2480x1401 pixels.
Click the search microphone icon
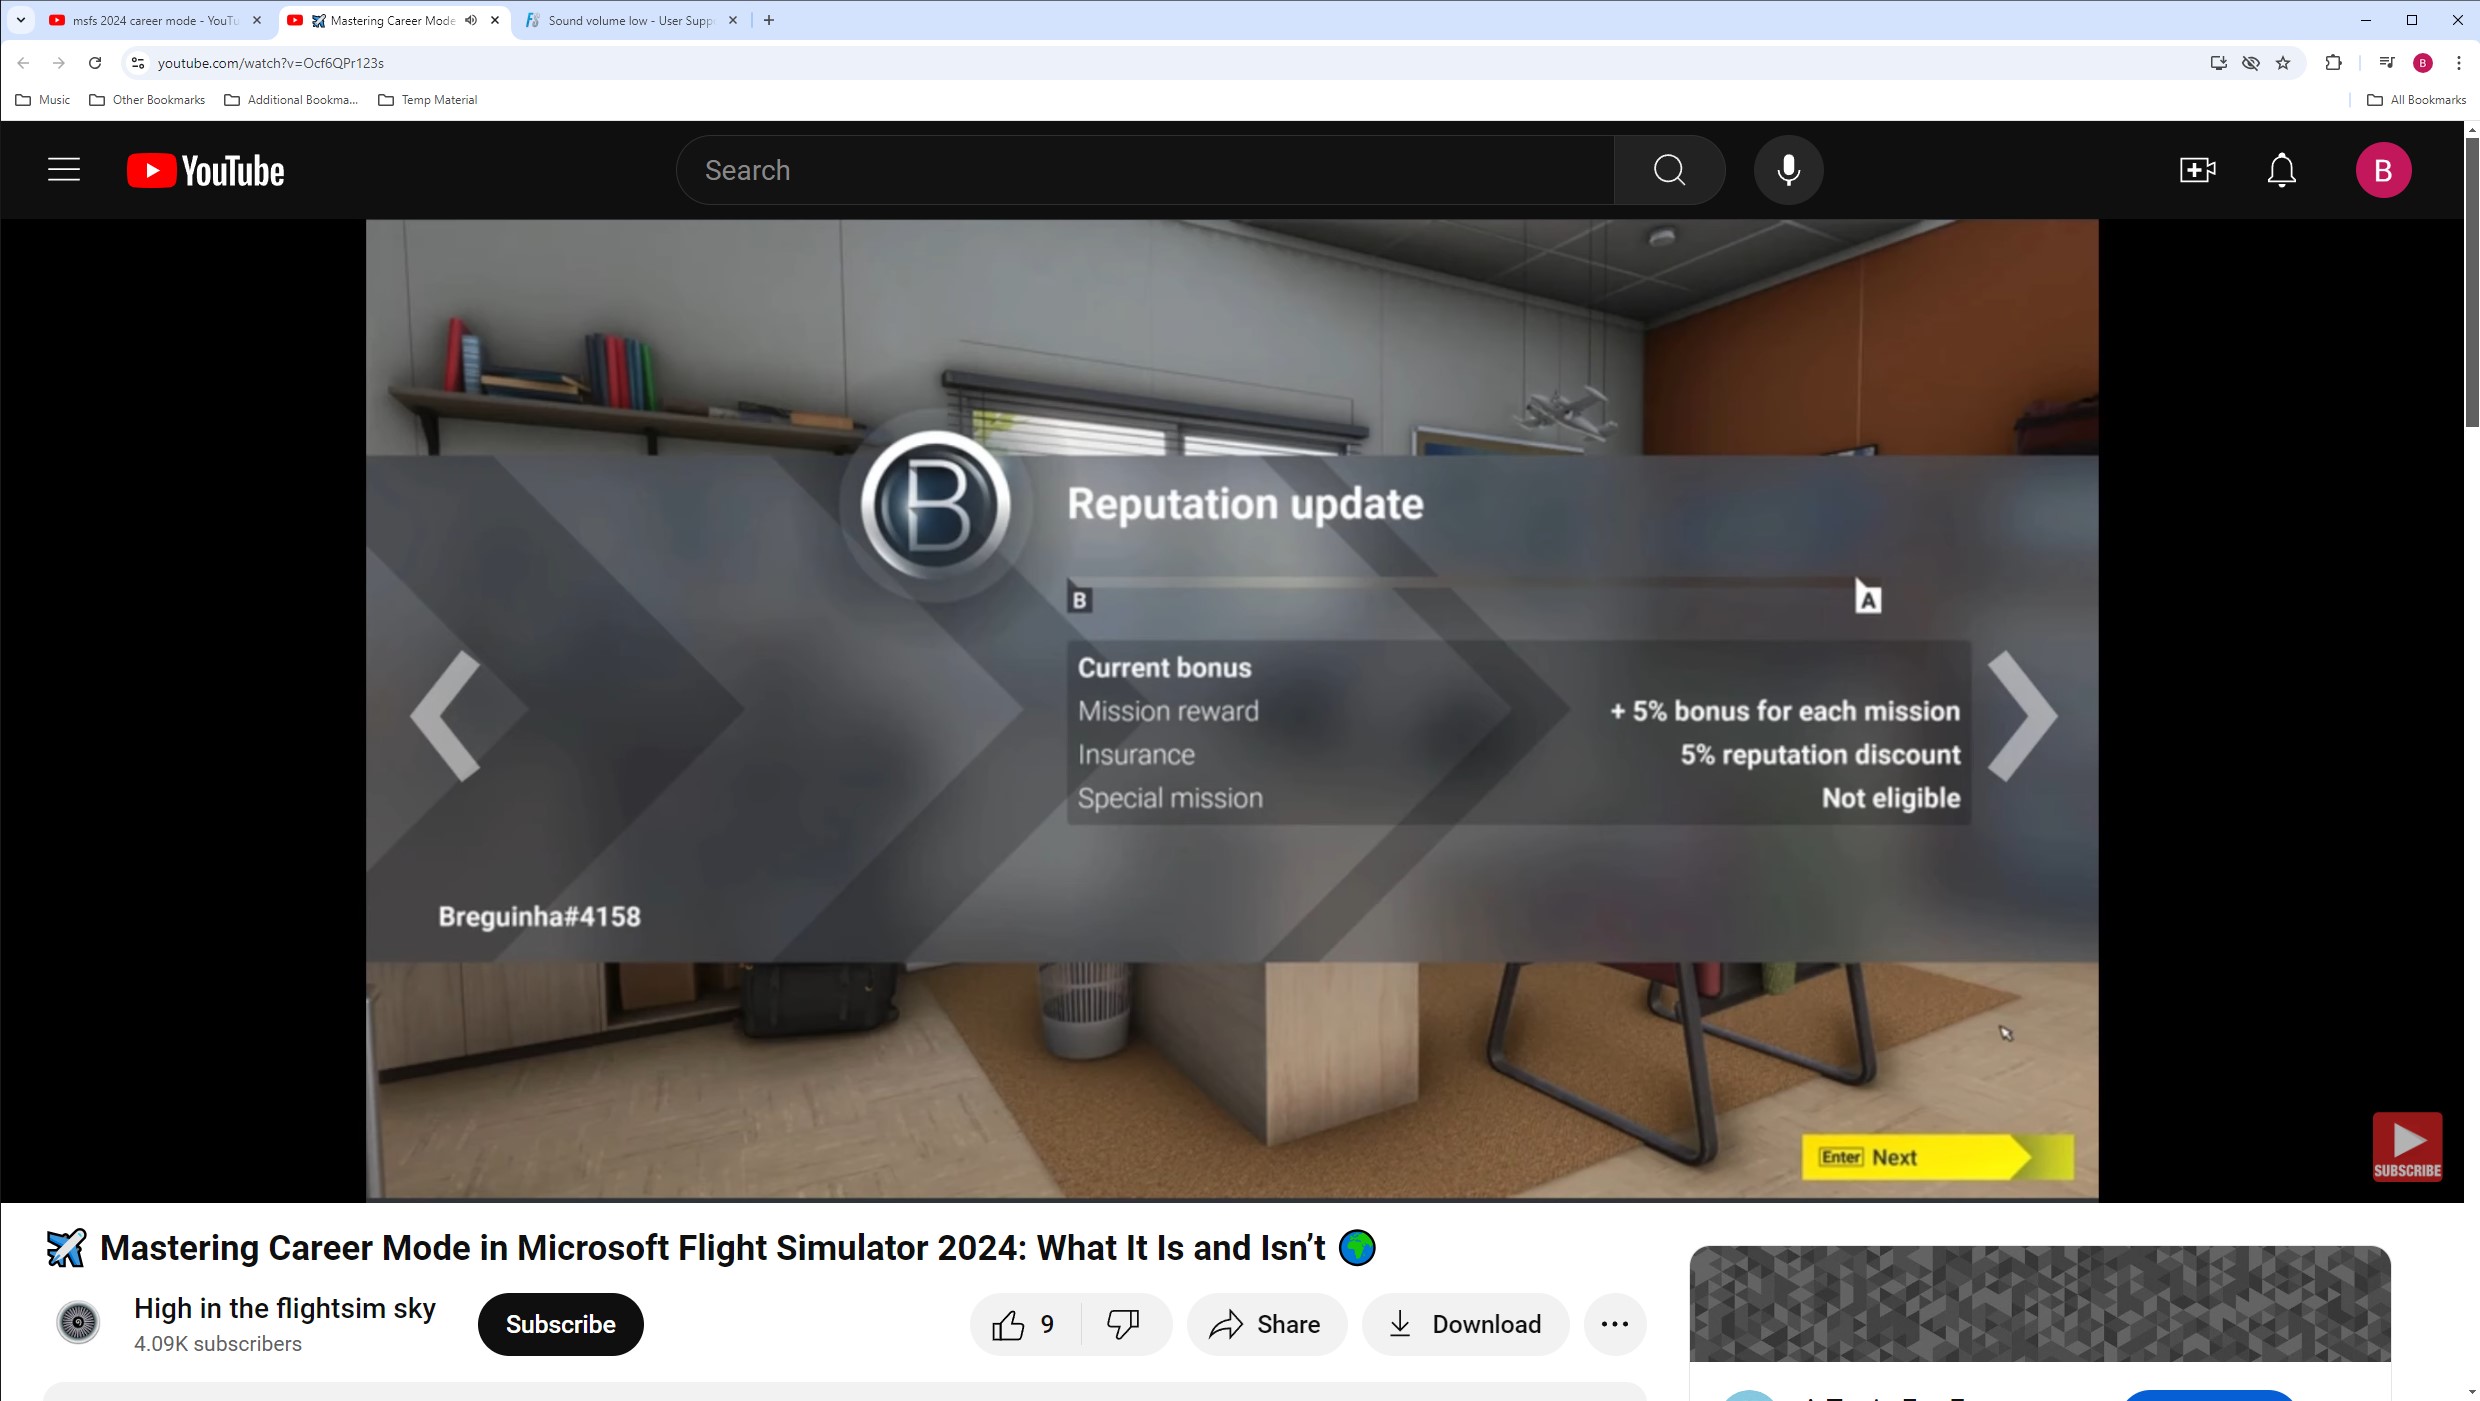pyautogui.click(x=1788, y=170)
